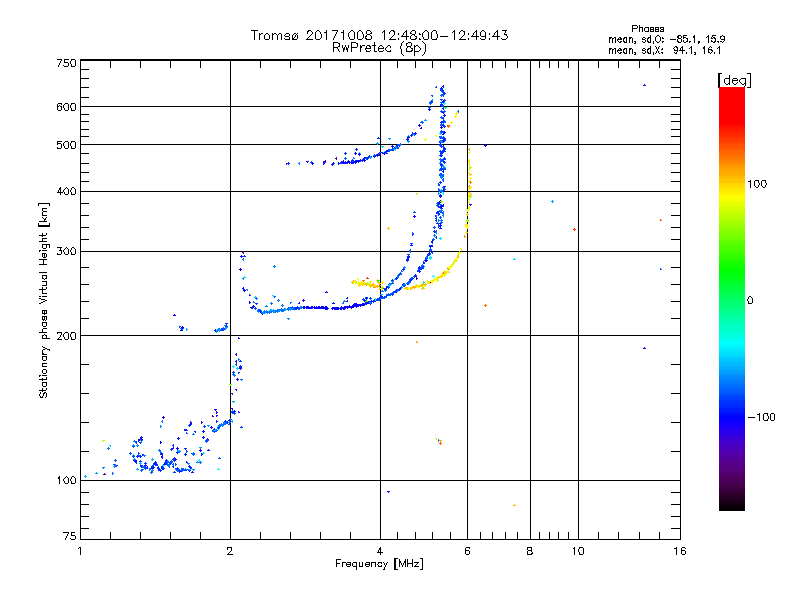
Task: Click the y-axis tick label '600'
Action: [67, 107]
